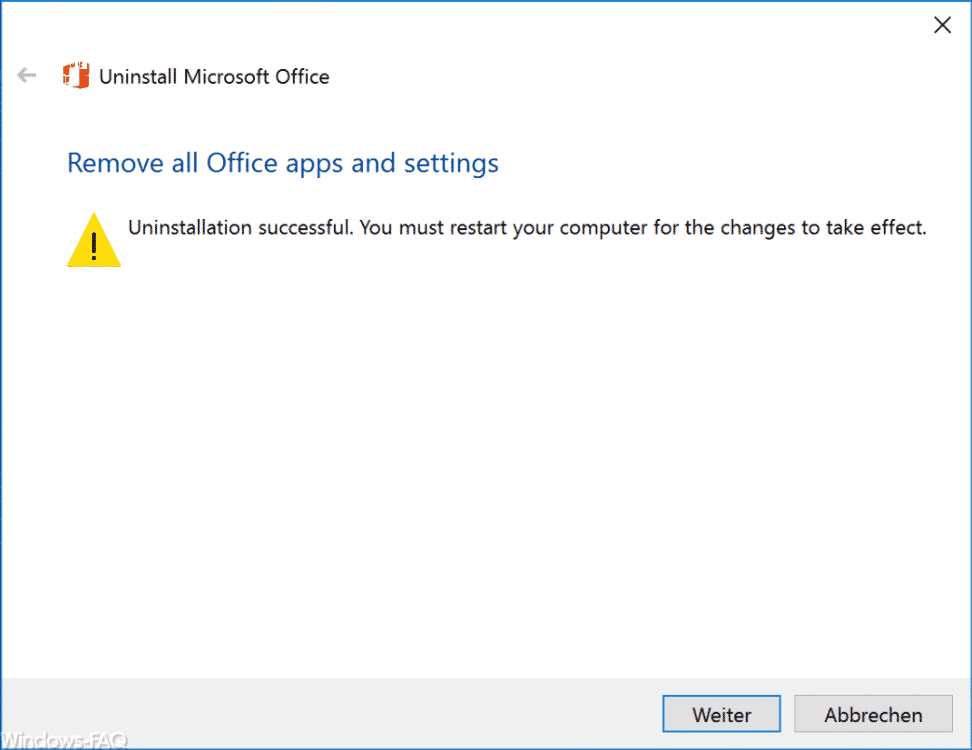
Task: Select the 'Uninstall Microsoft Office' title text
Action: pyautogui.click(x=214, y=77)
